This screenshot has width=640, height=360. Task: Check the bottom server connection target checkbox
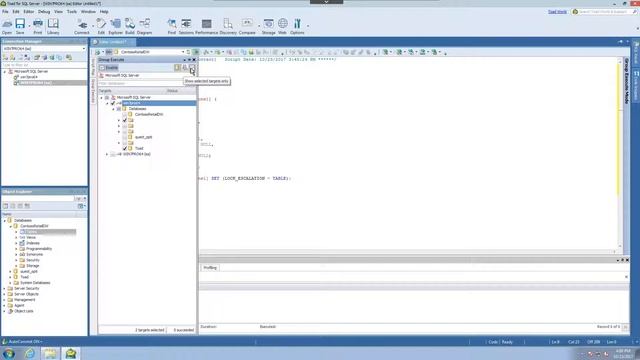click(113, 154)
